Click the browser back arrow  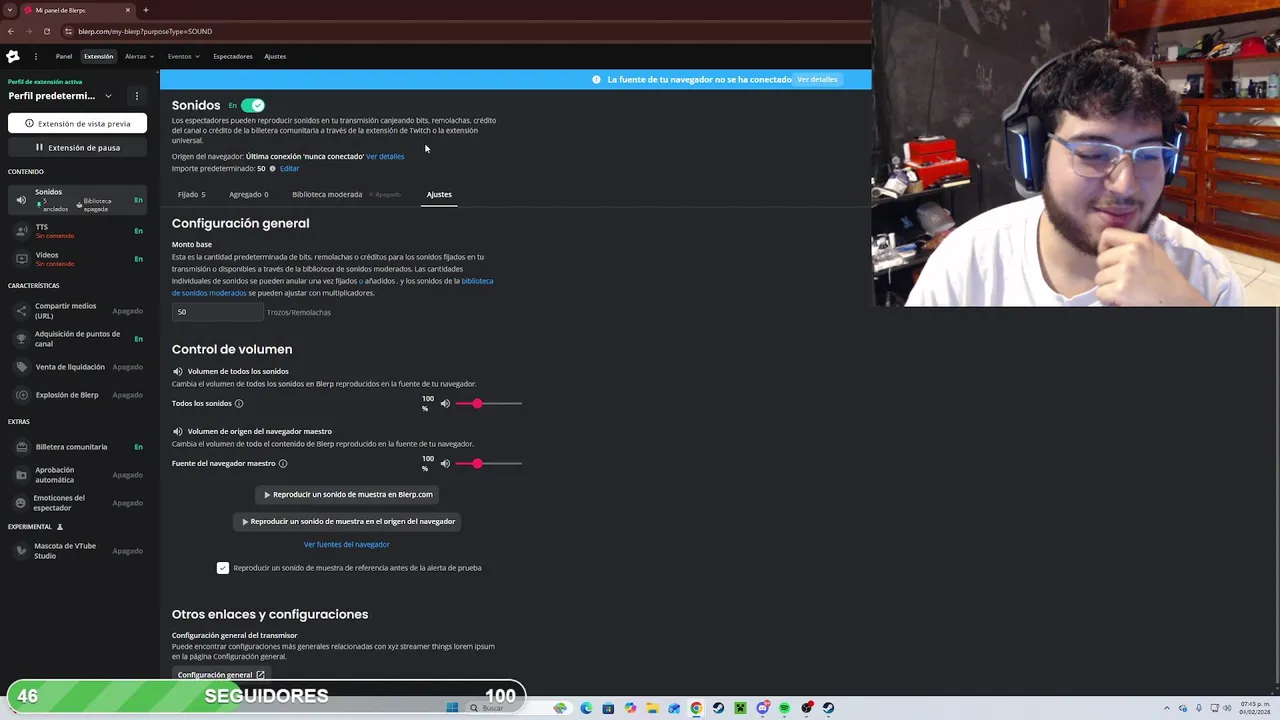pyautogui.click(x=11, y=31)
